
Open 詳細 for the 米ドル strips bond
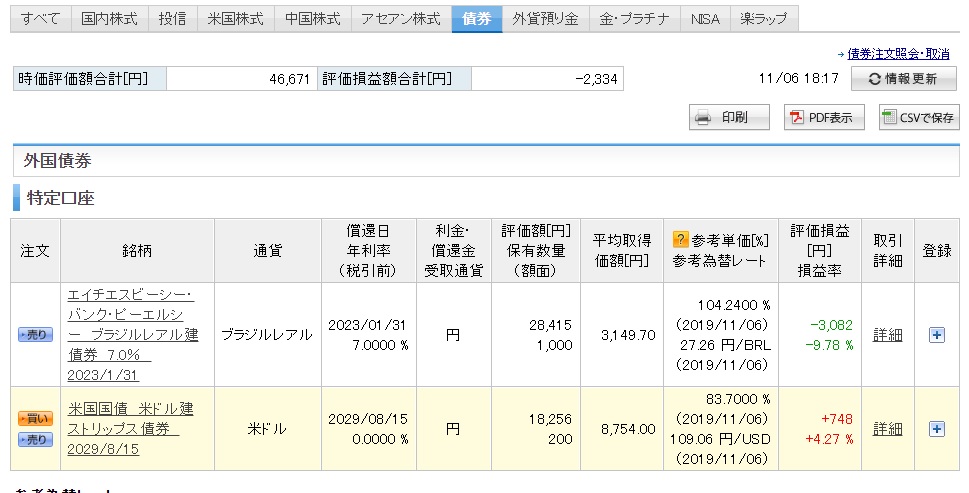pos(887,429)
